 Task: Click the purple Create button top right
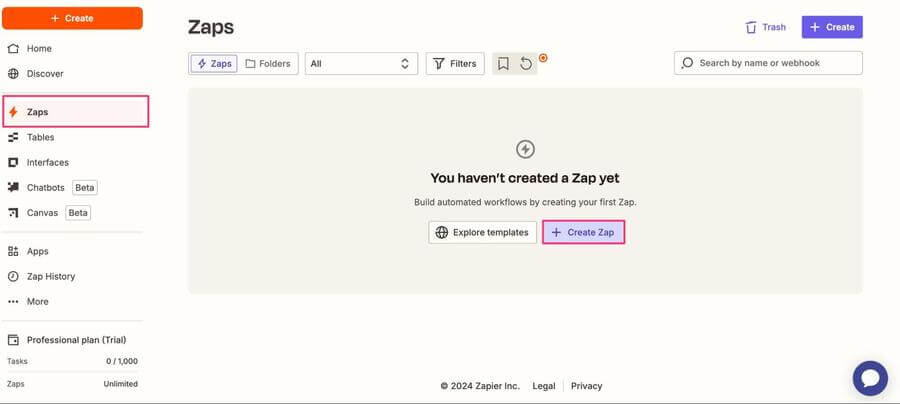[832, 27]
